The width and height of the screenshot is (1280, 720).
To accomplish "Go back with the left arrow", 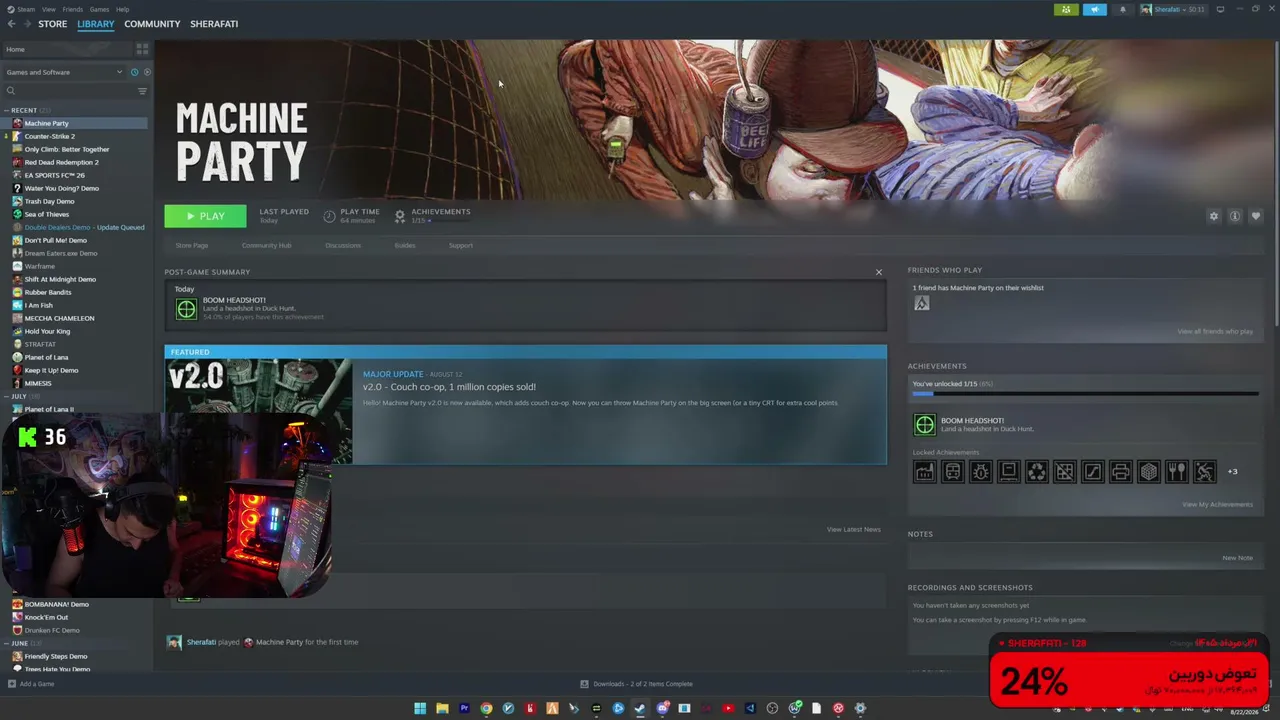I will (x=10, y=24).
